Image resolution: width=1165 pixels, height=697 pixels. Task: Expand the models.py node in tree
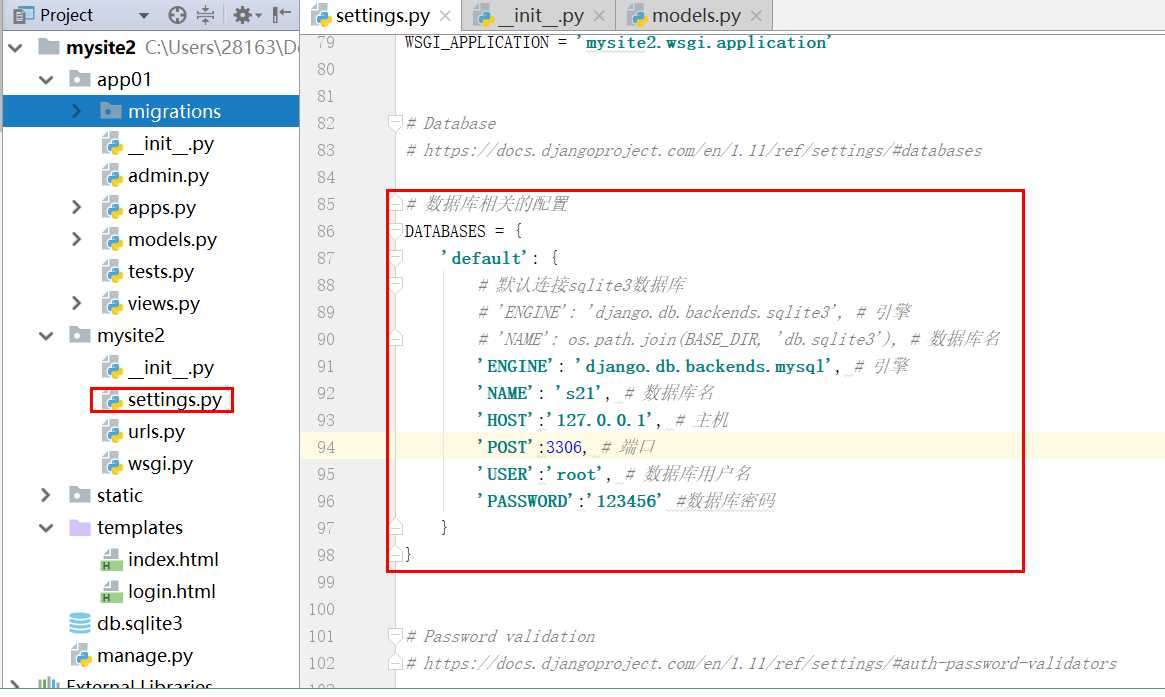(77, 239)
